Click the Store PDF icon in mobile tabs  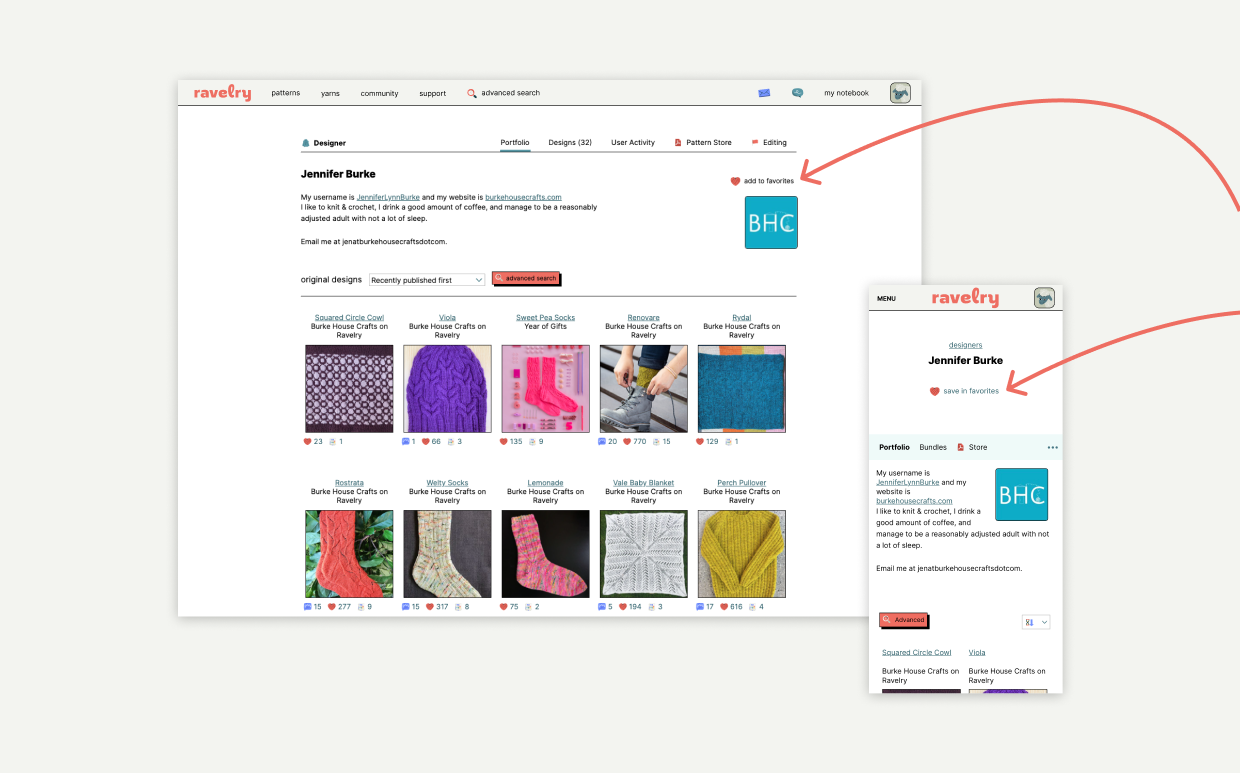point(961,447)
